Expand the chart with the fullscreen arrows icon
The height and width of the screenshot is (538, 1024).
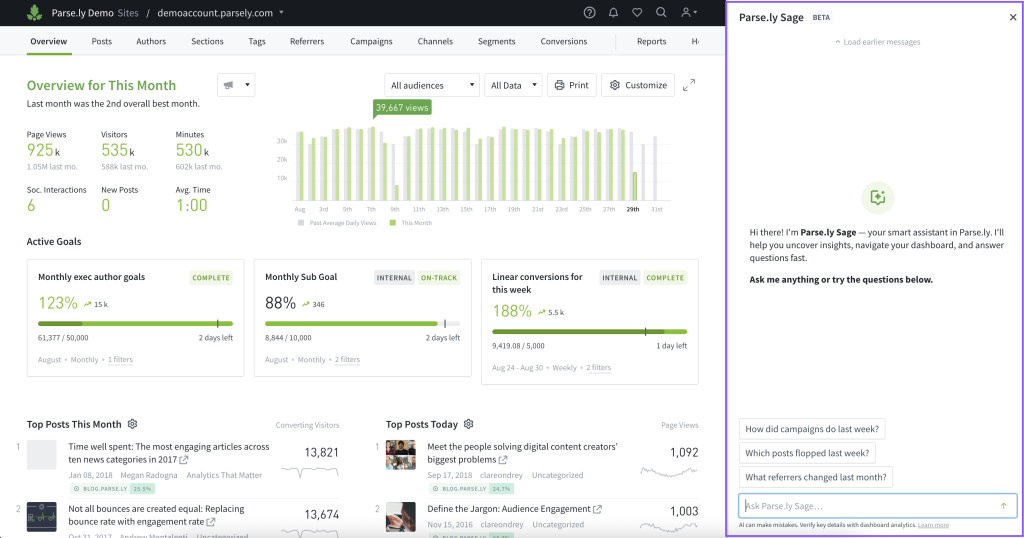pyautogui.click(x=689, y=86)
